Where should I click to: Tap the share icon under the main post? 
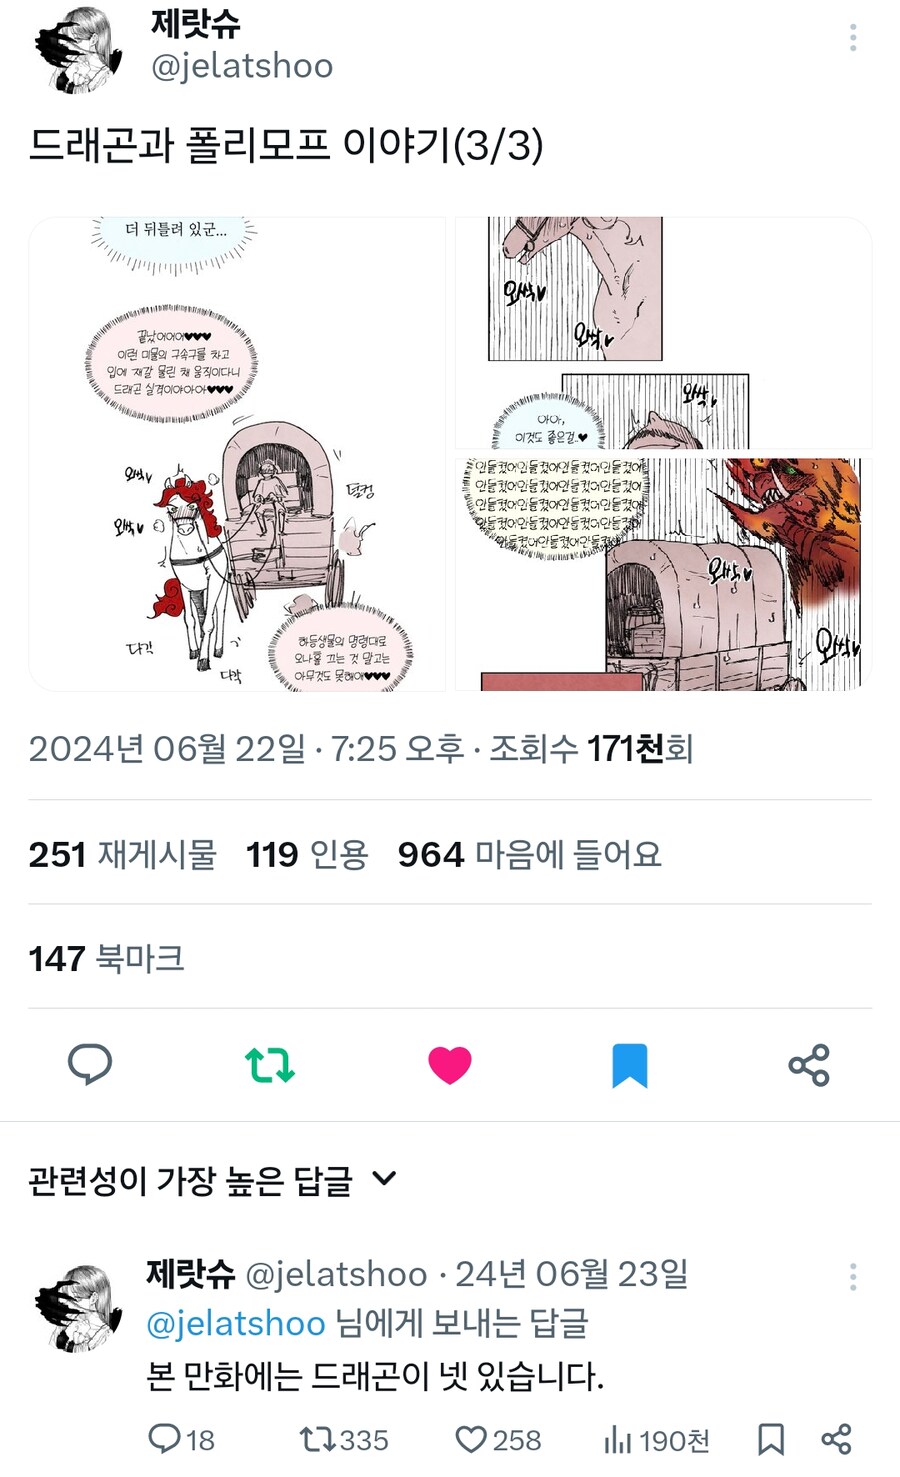(x=809, y=1065)
